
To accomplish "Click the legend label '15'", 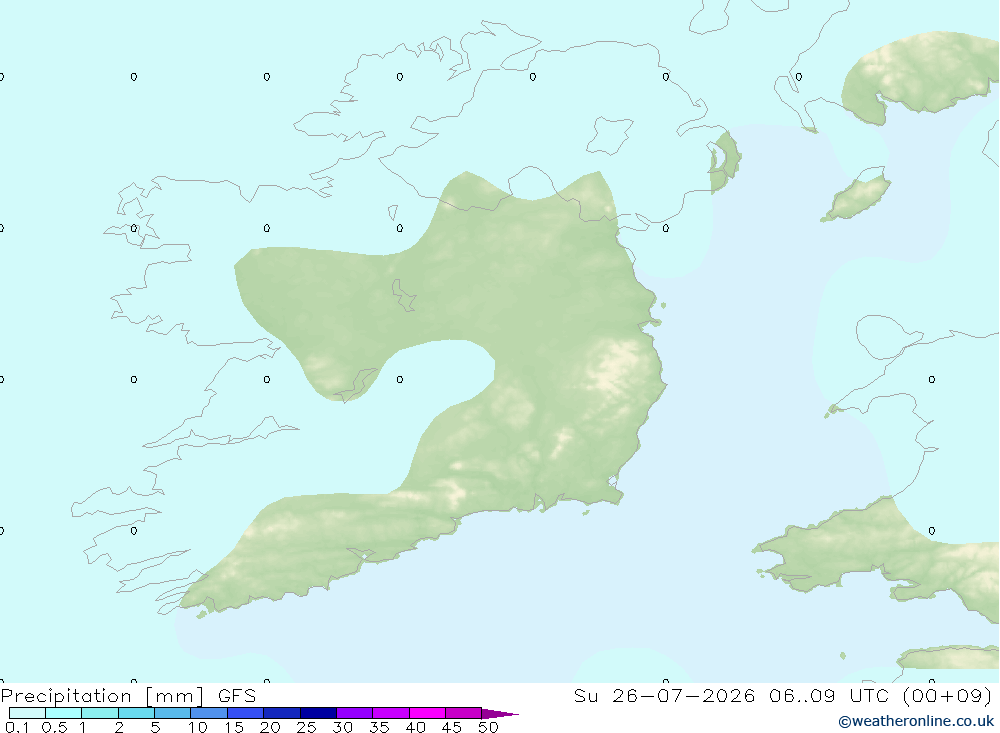I will [x=234, y=727].
